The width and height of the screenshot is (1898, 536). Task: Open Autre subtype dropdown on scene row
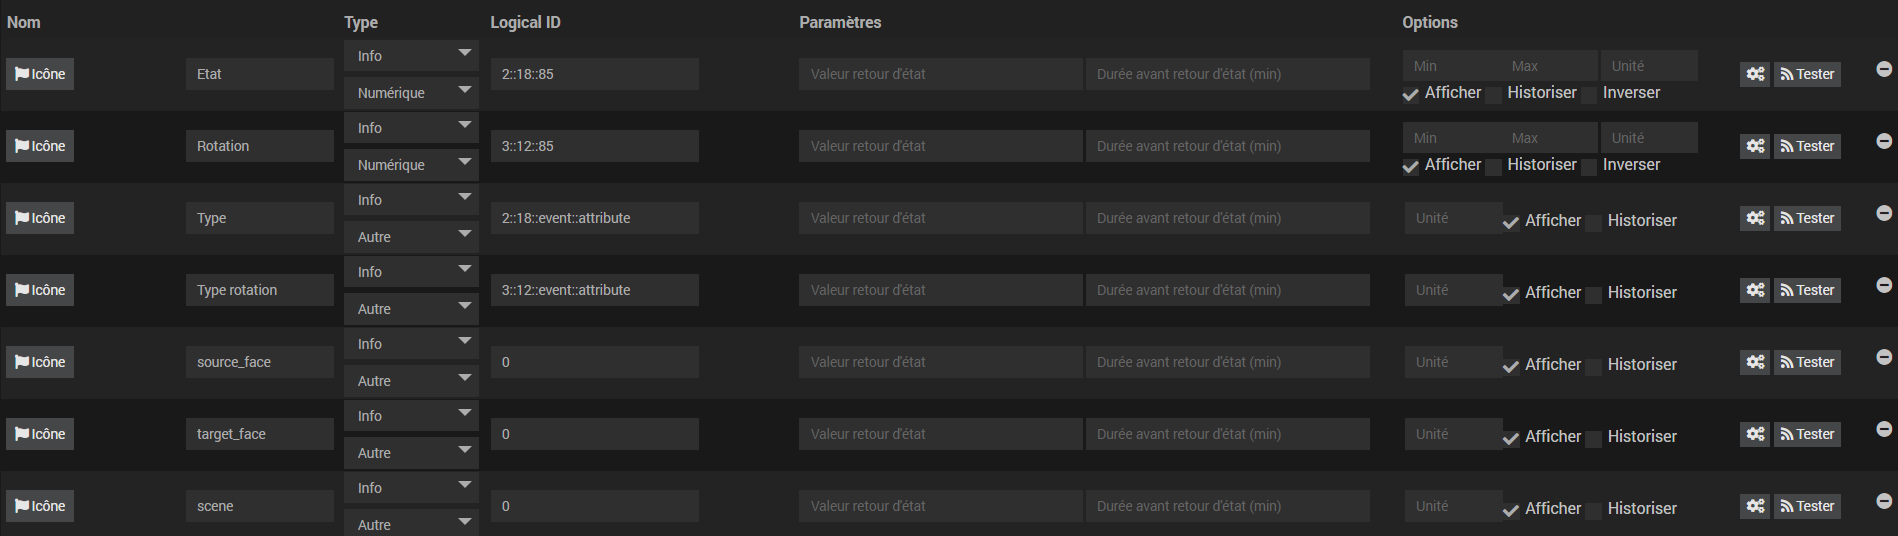click(x=411, y=523)
